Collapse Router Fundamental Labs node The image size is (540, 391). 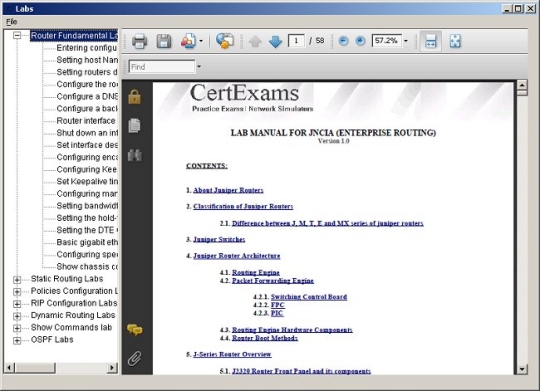[17, 35]
